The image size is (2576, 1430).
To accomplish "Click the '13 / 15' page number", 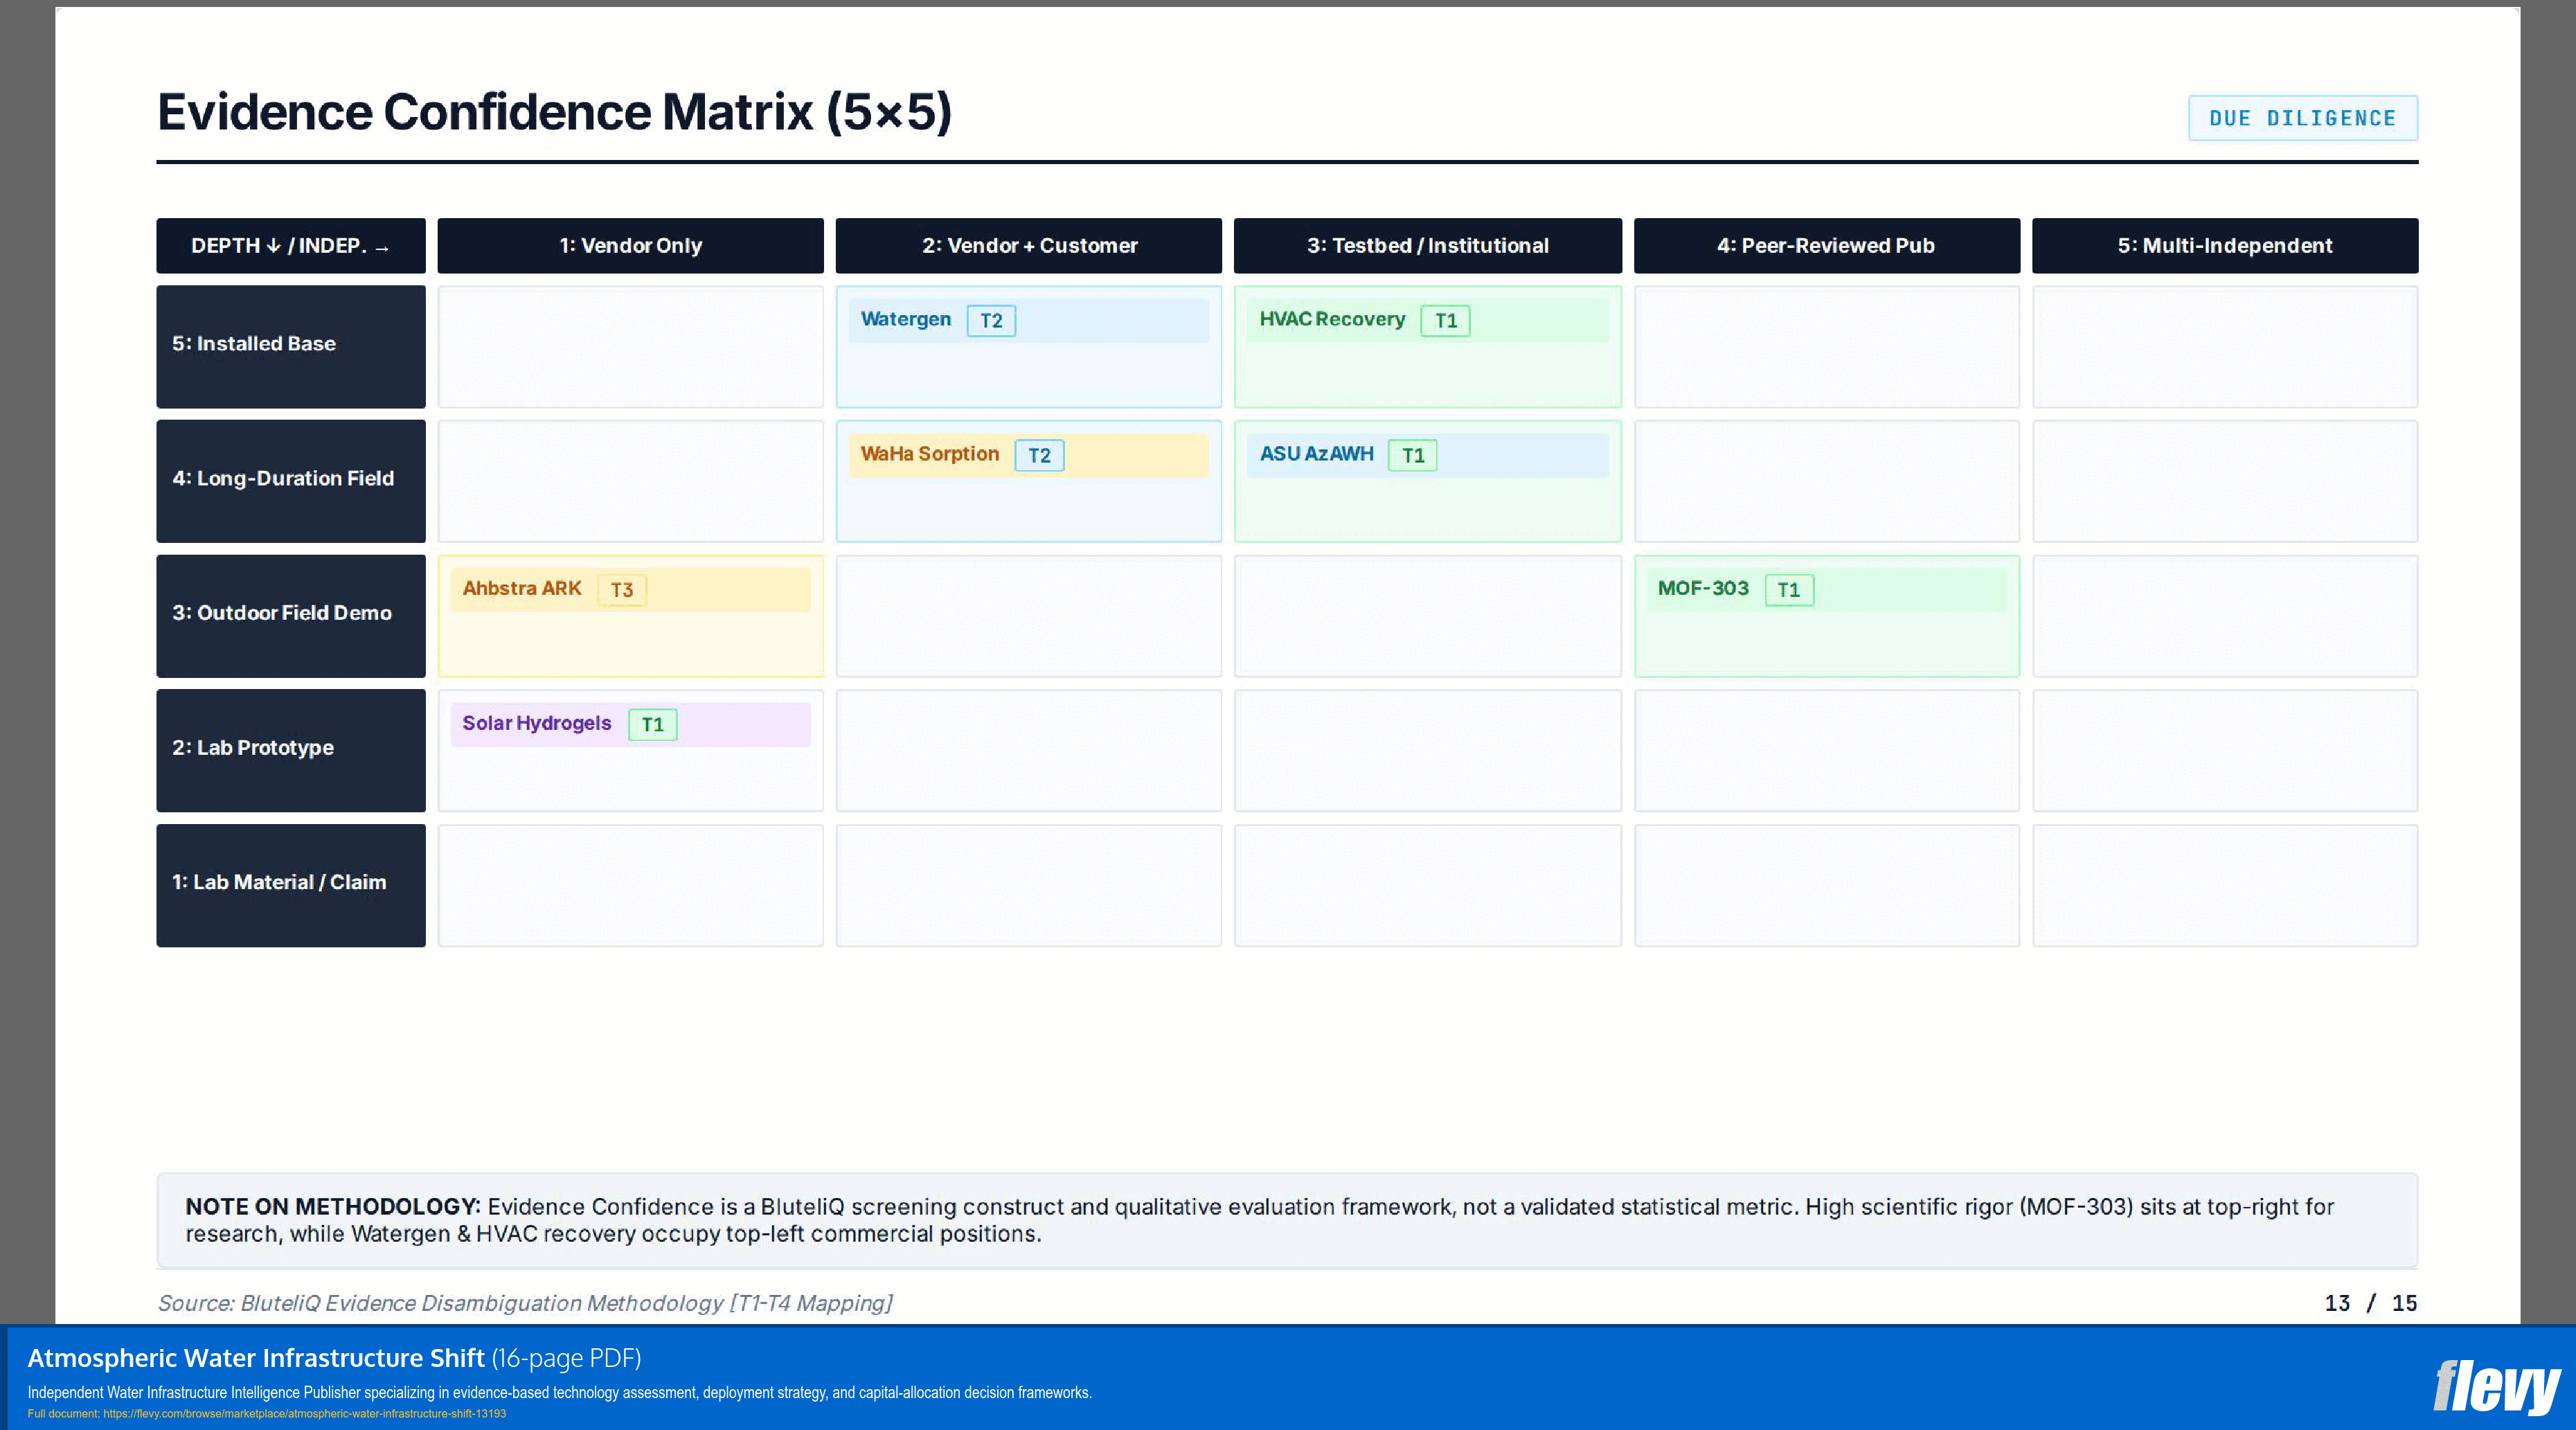I will pyautogui.click(x=2370, y=1303).
